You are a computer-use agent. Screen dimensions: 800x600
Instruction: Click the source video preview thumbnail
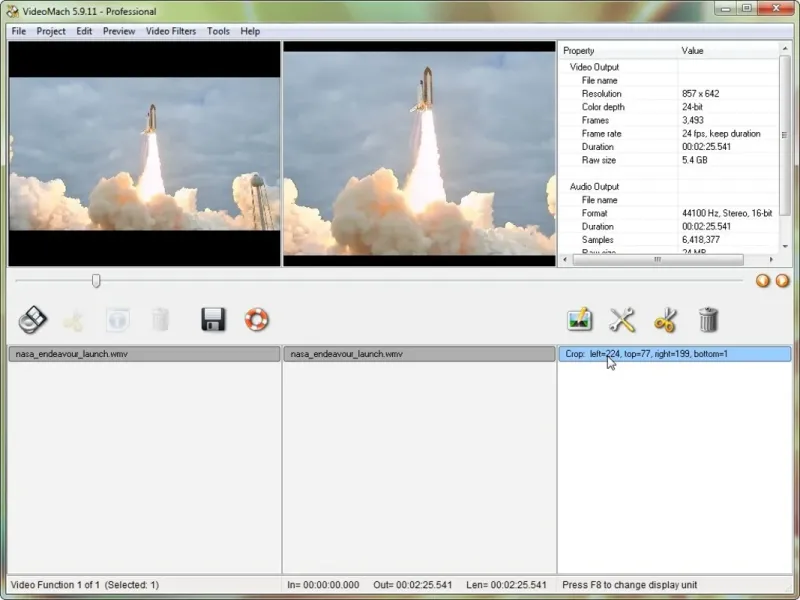point(144,154)
